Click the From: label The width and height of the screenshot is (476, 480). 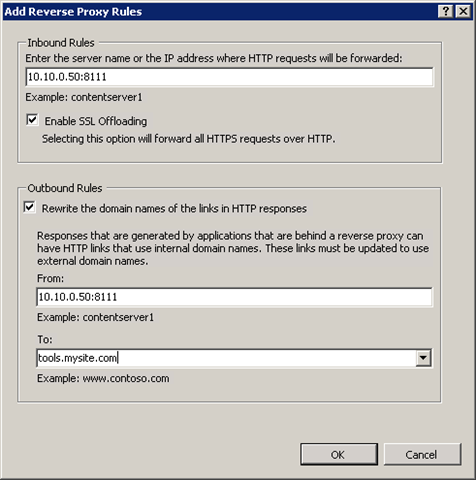point(50,278)
